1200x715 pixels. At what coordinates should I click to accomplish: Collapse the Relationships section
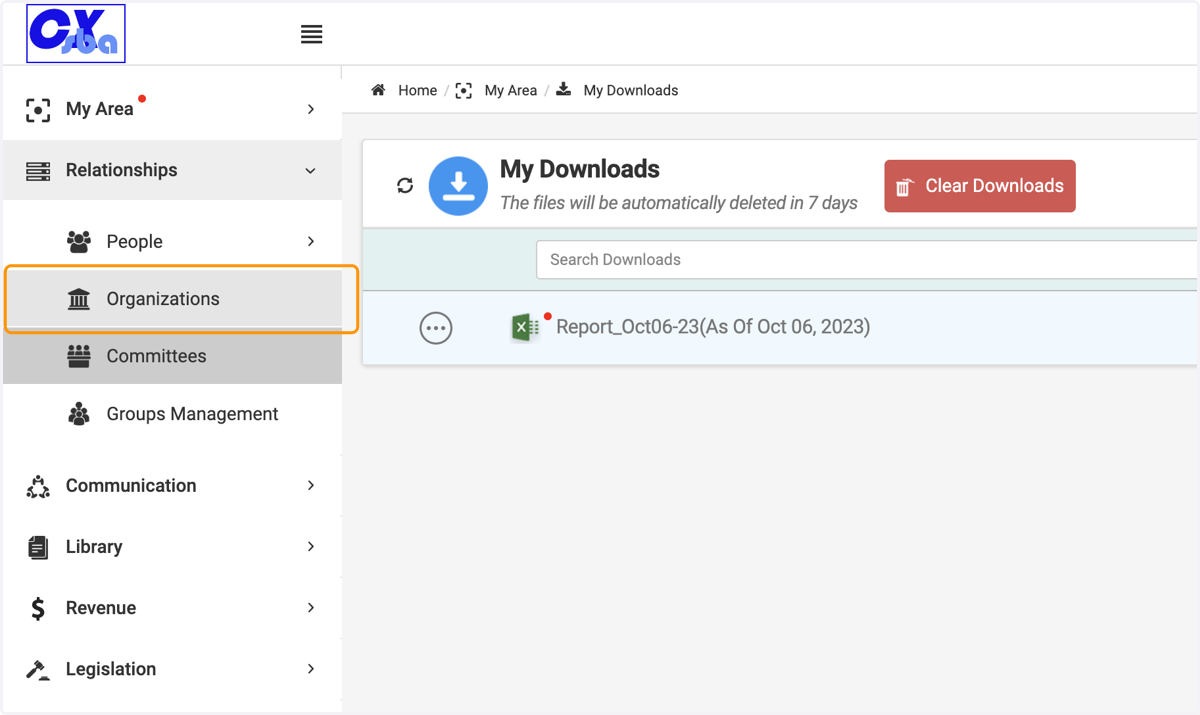point(311,171)
